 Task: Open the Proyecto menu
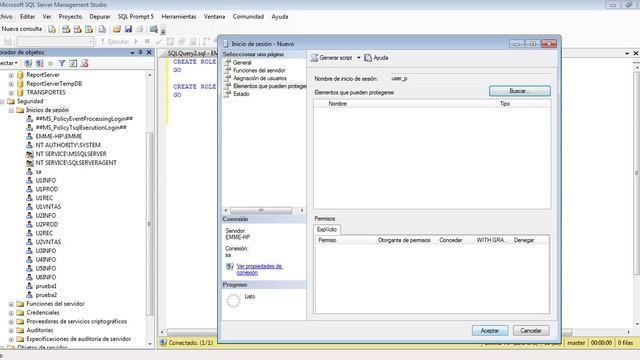(x=70, y=17)
